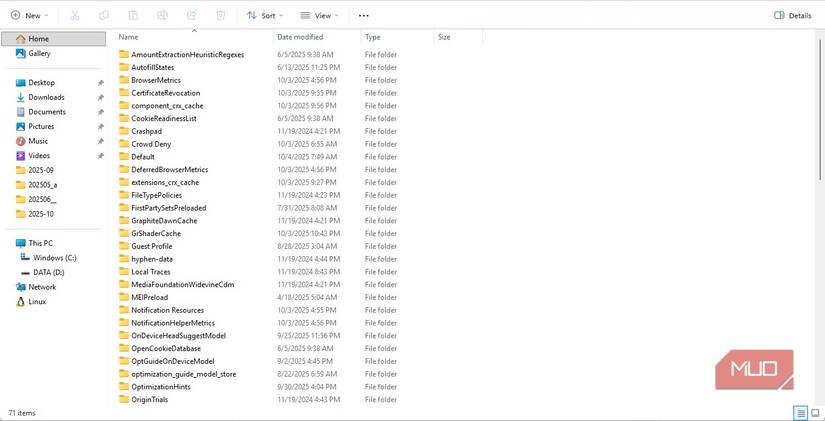Toggle the Details pane button
Image resolution: width=825 pixels, height=421 pixels.
pyautogui.click(x=793, y=16)
